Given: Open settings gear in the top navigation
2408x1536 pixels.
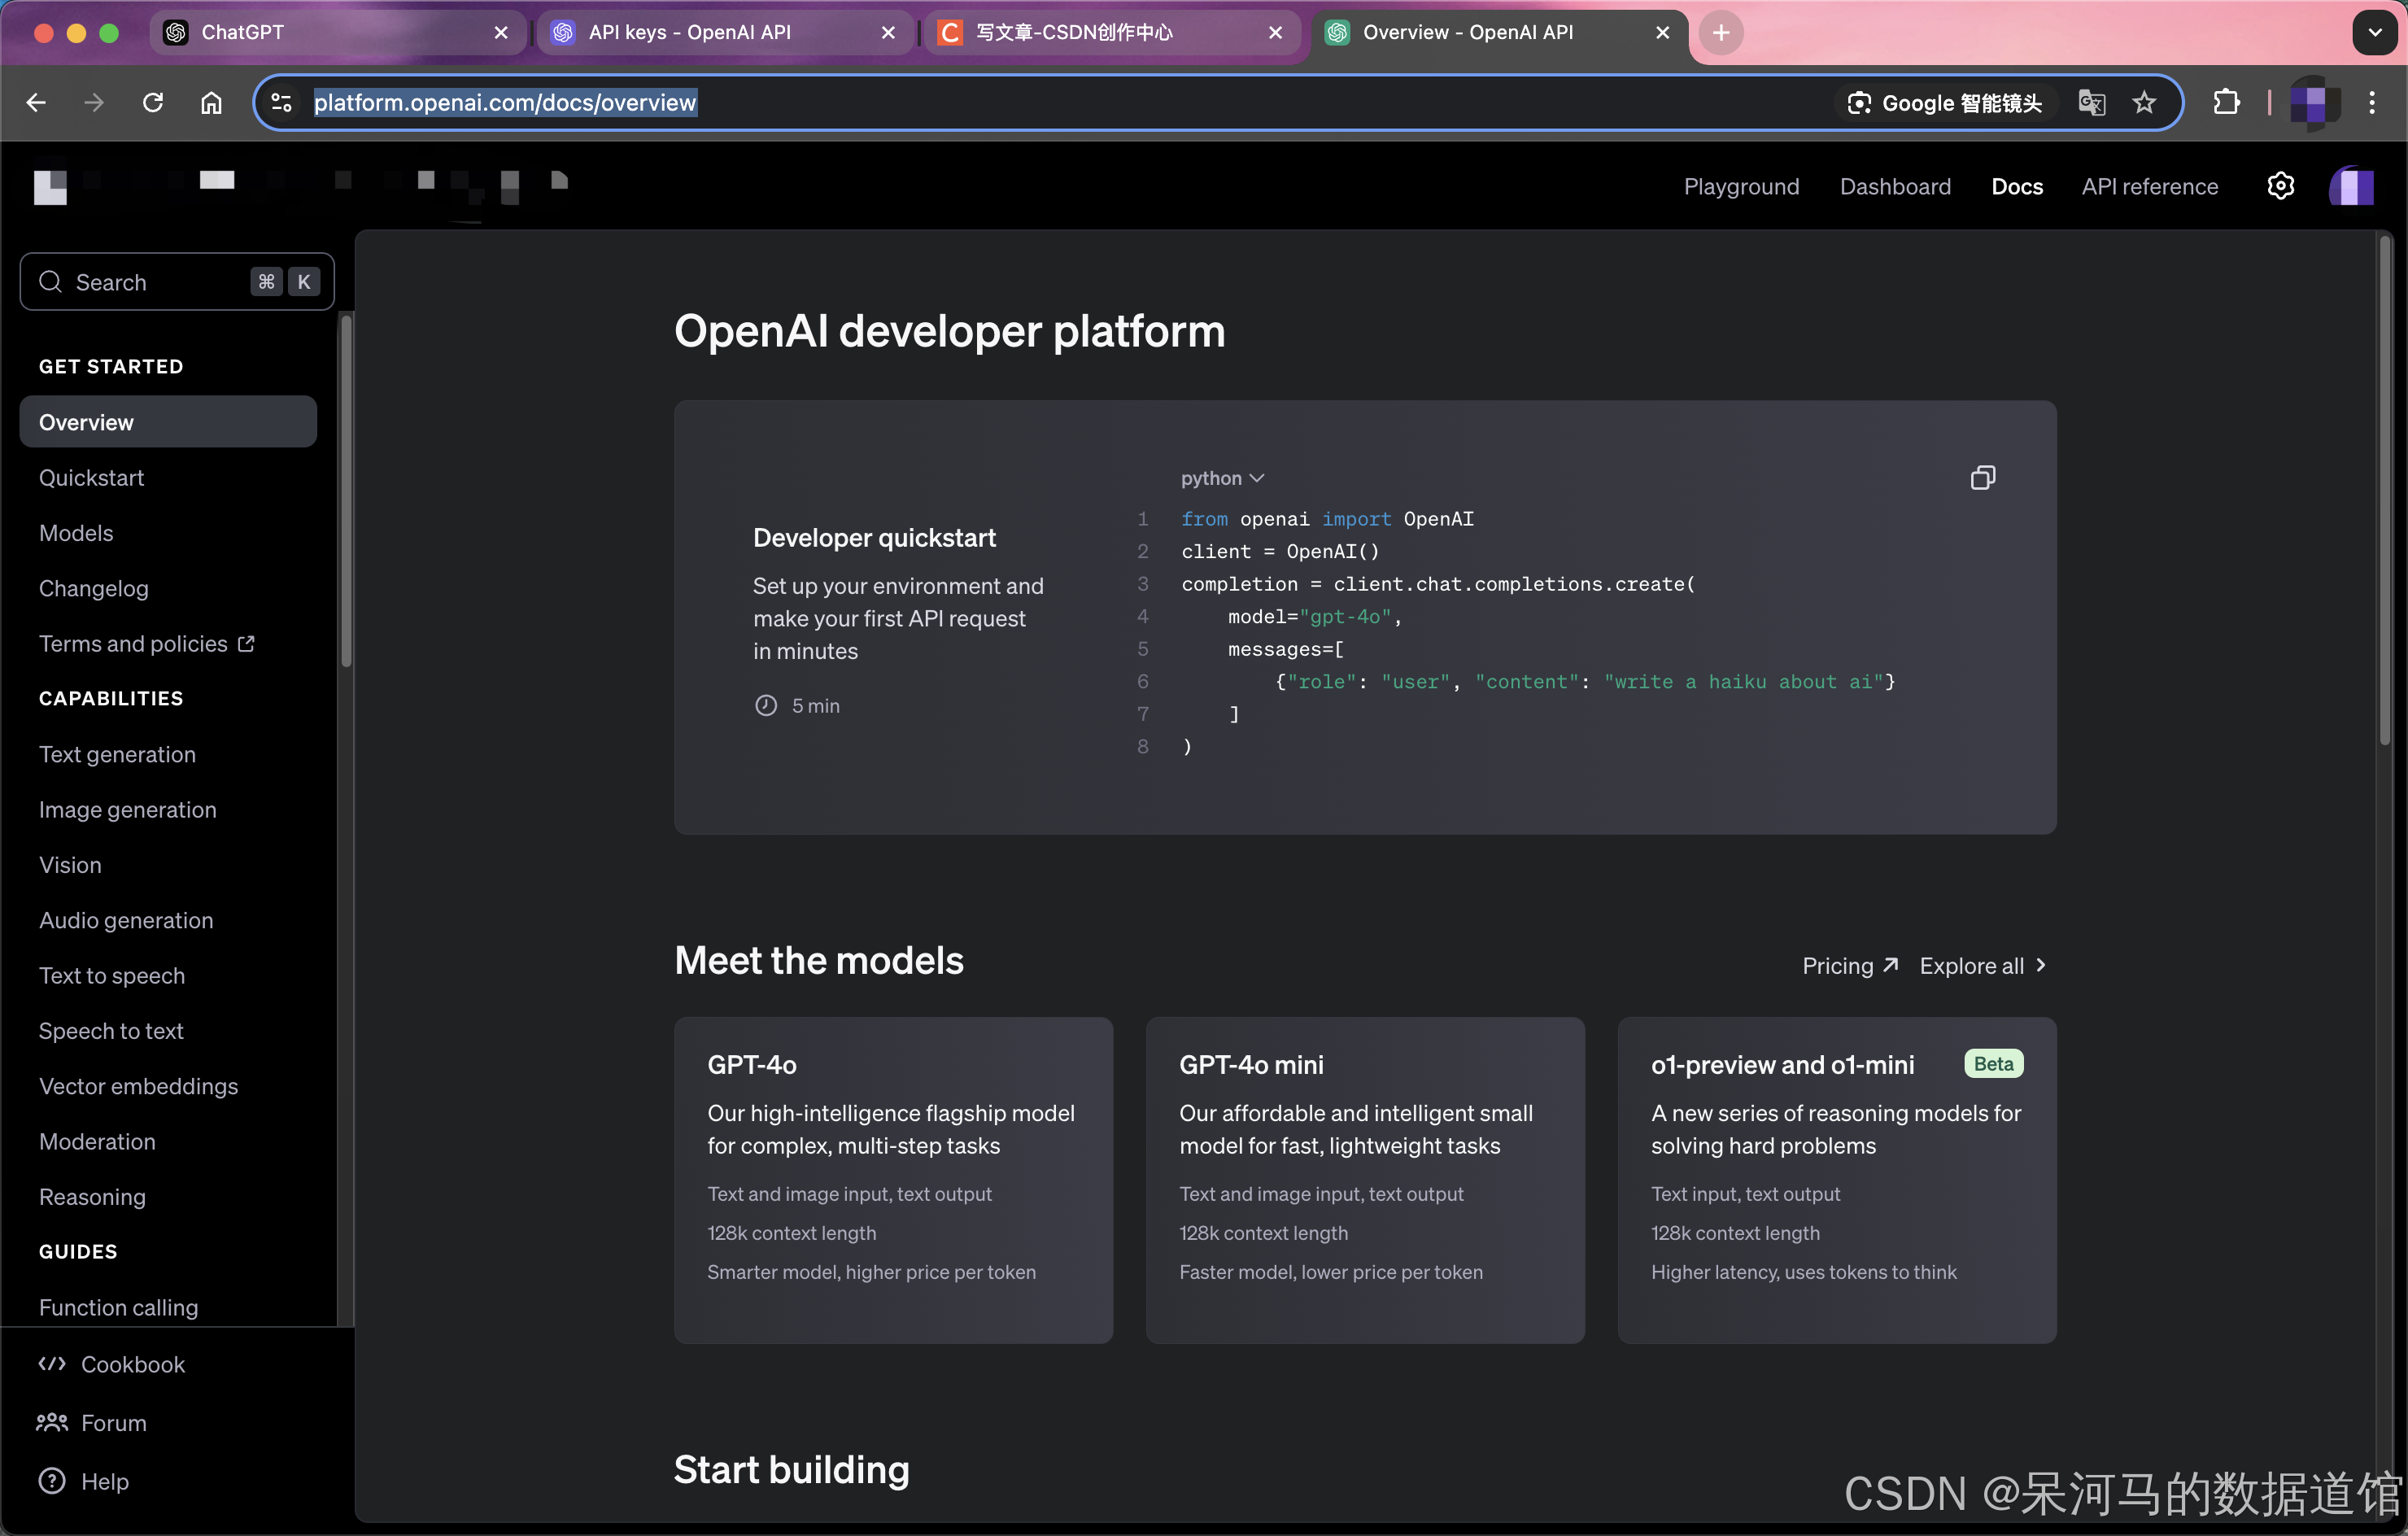Looking at the screenshot, I should pyautogui.click(x=2280, y=186).
